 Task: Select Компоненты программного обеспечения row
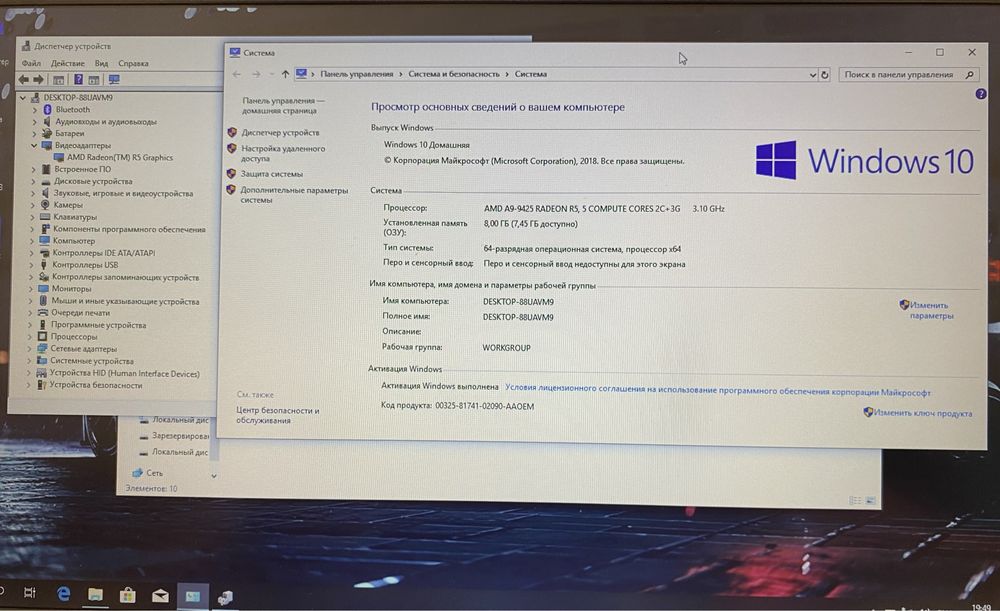coord(129,229)
